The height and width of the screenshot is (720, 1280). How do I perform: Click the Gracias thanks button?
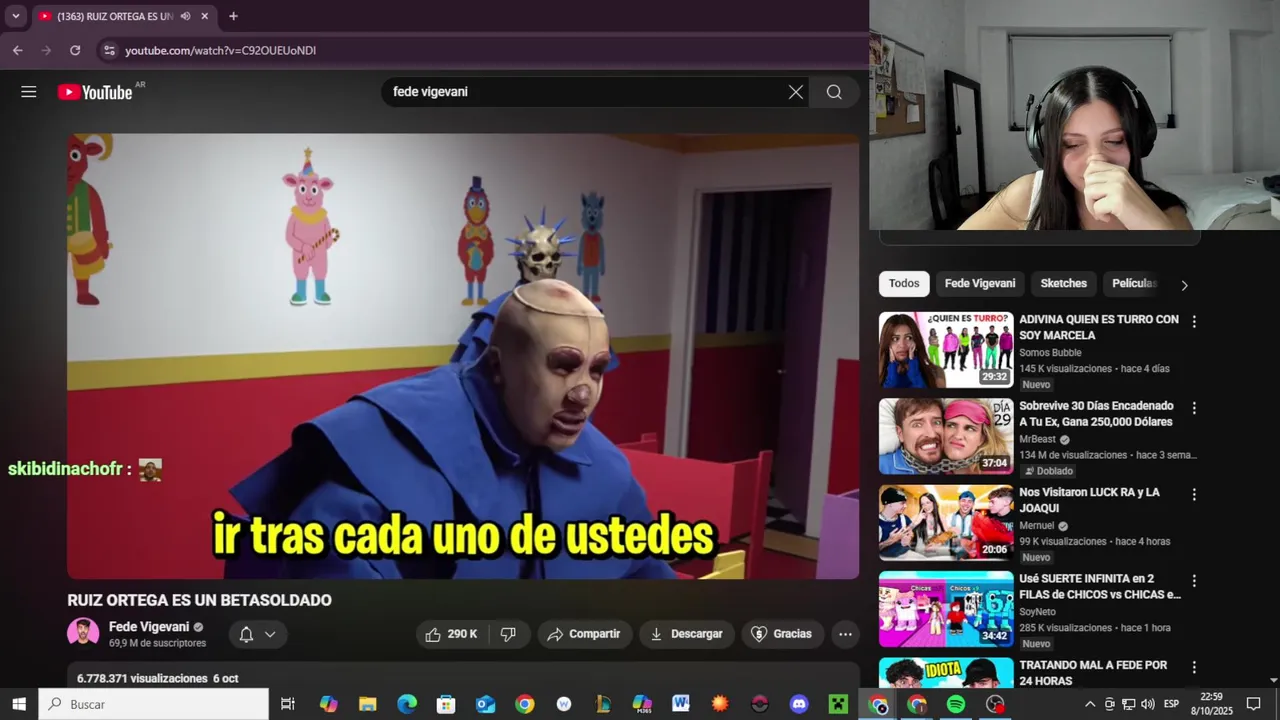(782, 634)
